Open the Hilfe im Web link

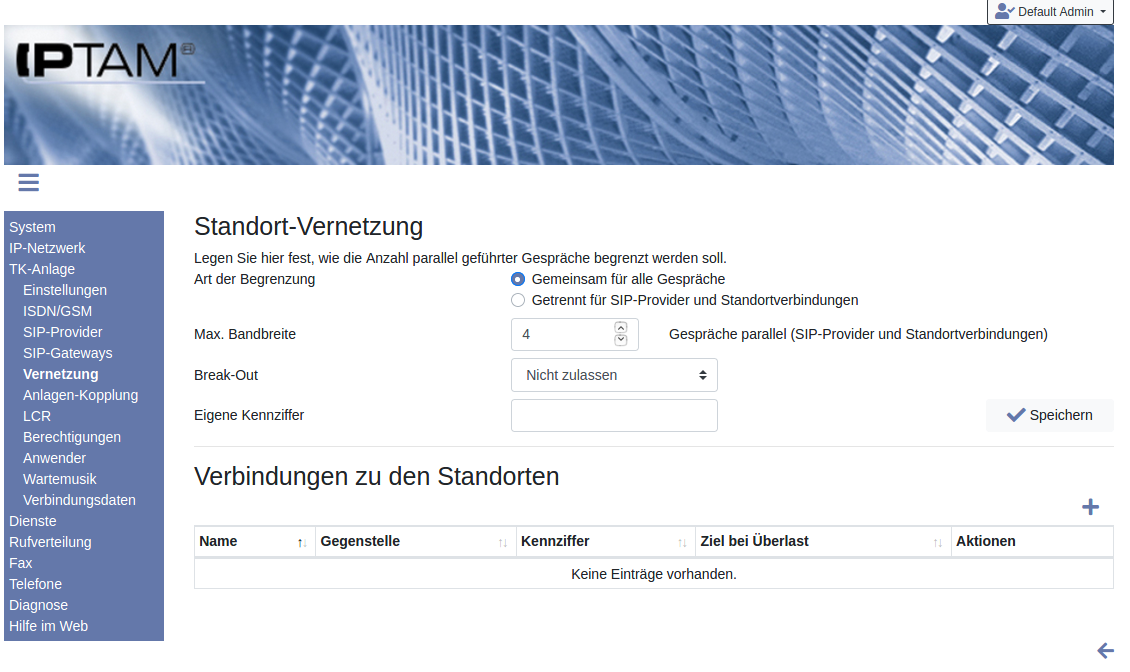pyautogui.click(x=48, y=626)
